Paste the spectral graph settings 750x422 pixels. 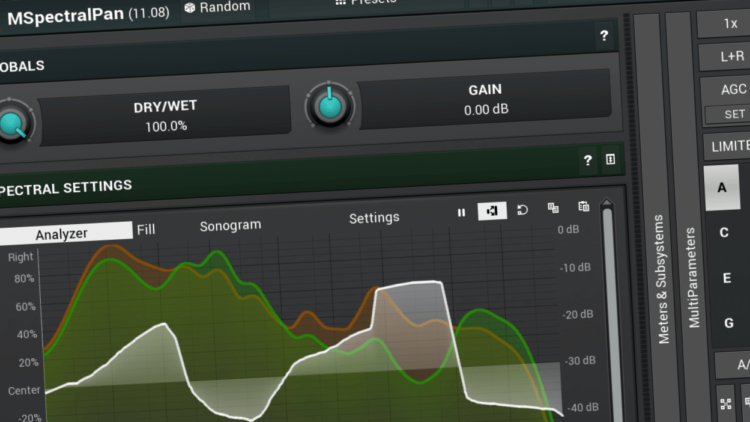[584, 206]
